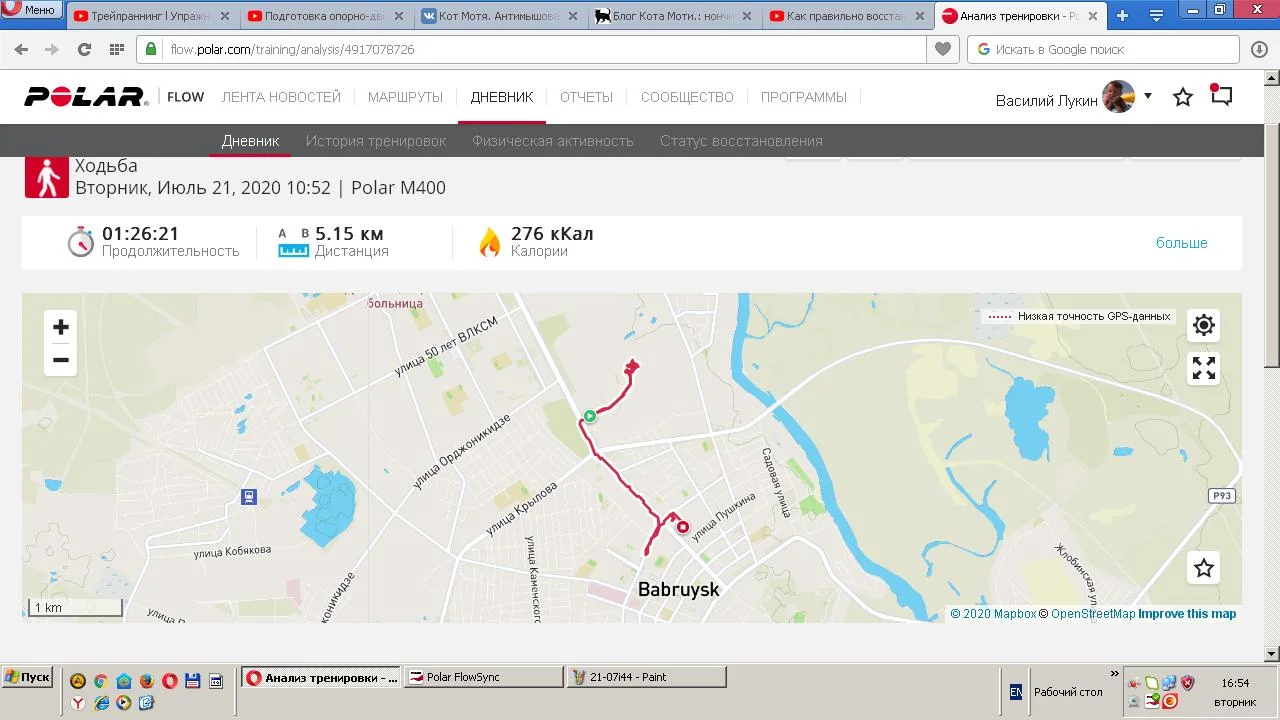This screenshot has height=720, width=1280.
Task: Close the Анализ тренировки tab
Action: click(x=1093, y=16)
